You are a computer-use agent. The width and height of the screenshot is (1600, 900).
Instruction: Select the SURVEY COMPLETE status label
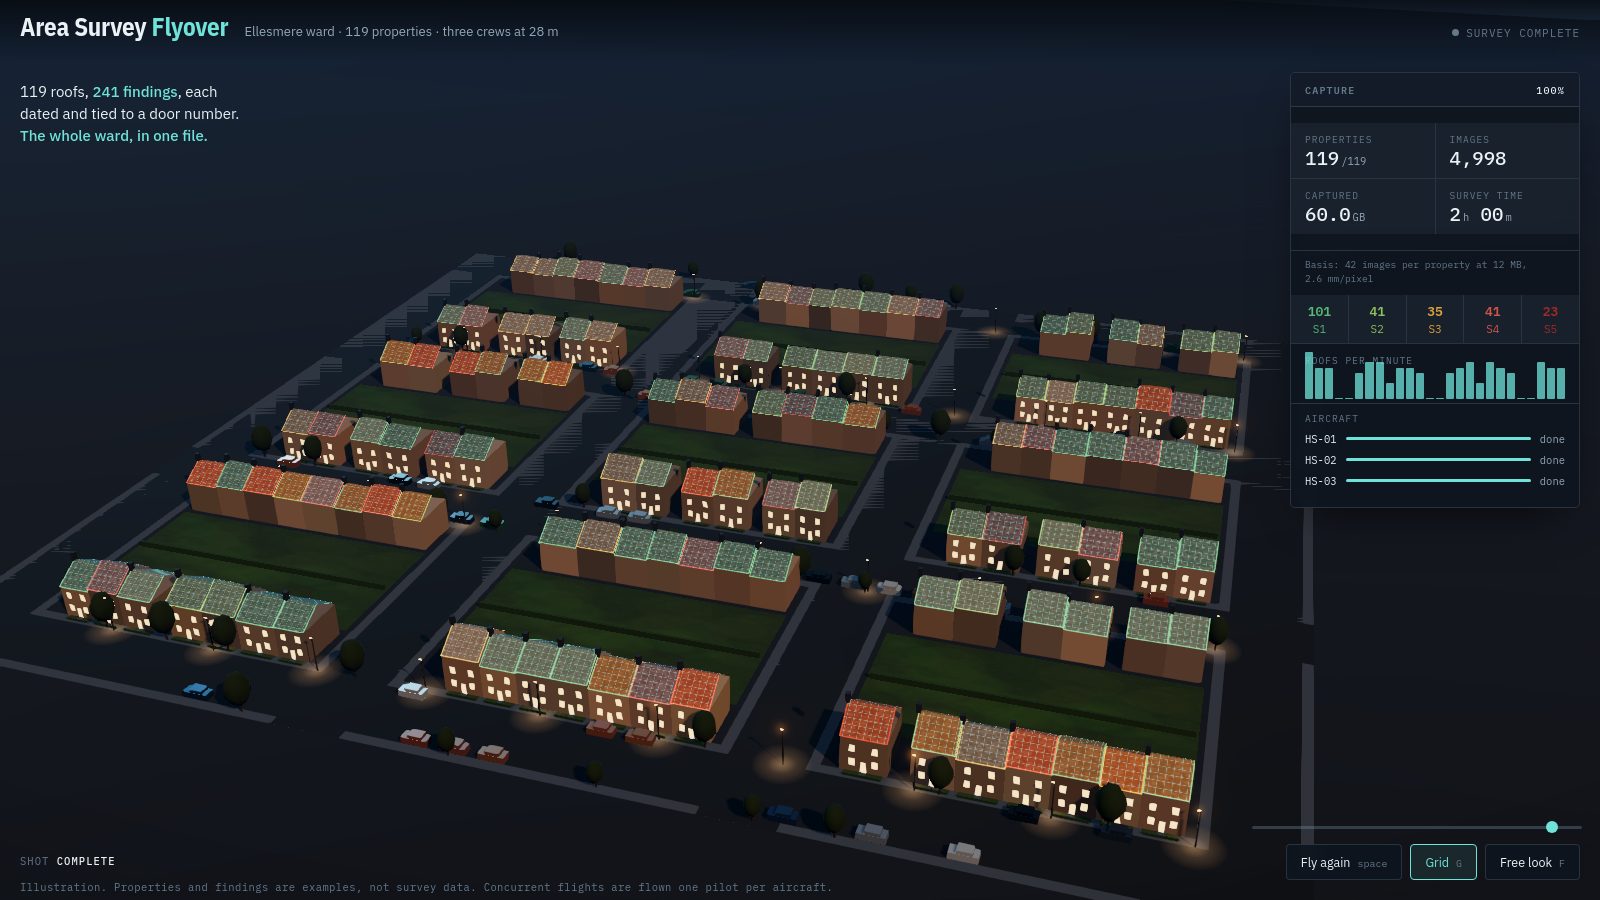click(1522, 33)
